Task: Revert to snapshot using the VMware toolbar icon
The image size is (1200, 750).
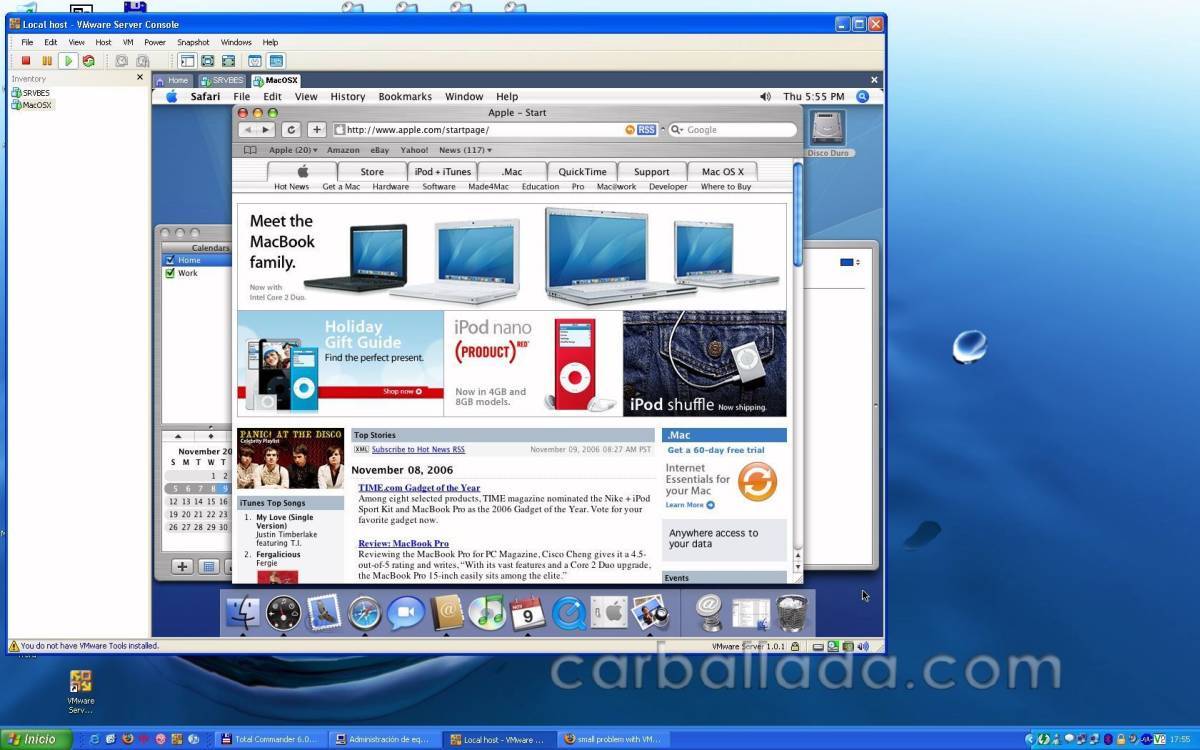Action: pos(144,61)
